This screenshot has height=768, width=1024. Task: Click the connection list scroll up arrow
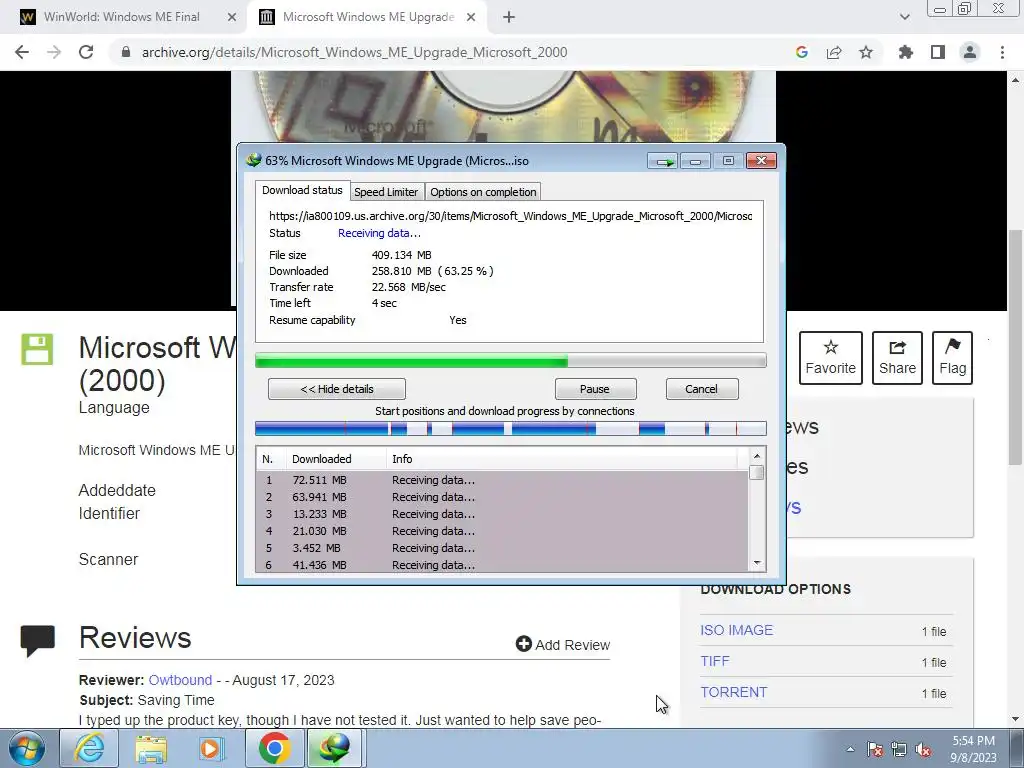tap(757, 456)
